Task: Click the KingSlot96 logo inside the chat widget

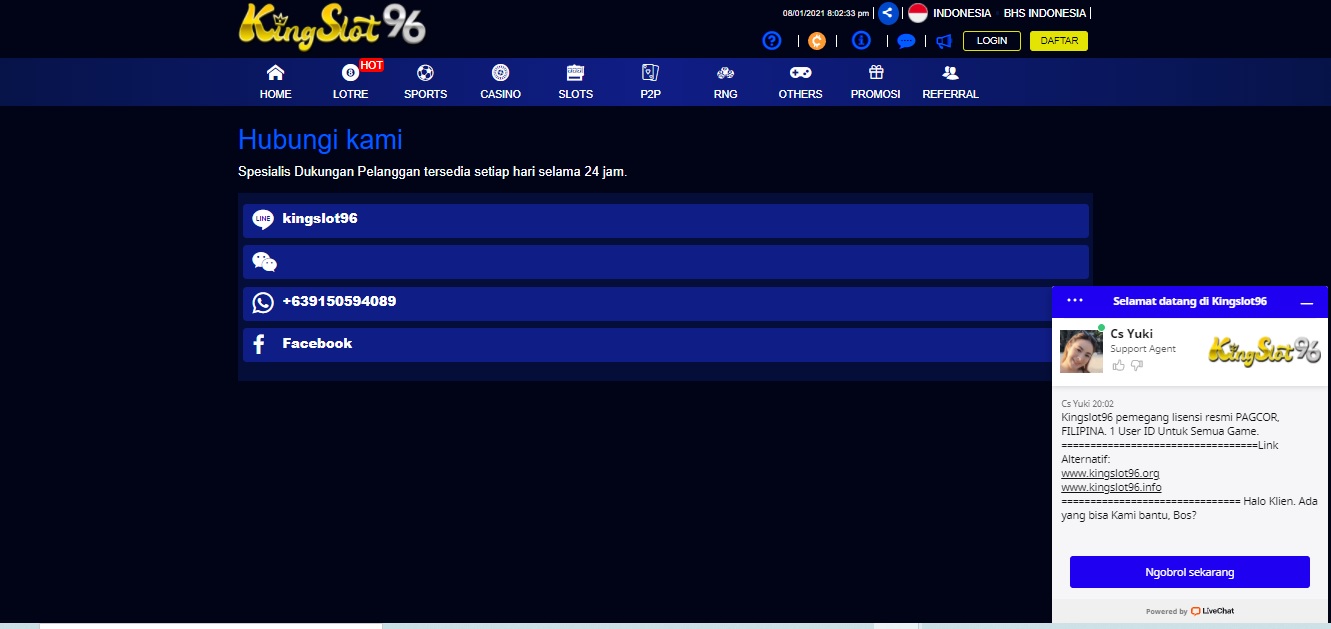Action: click(1265, 350)
